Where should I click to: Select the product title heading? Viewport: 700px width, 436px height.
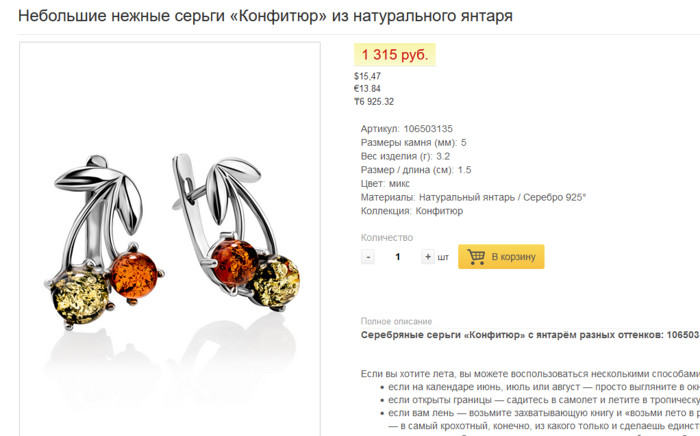(265, 16)
